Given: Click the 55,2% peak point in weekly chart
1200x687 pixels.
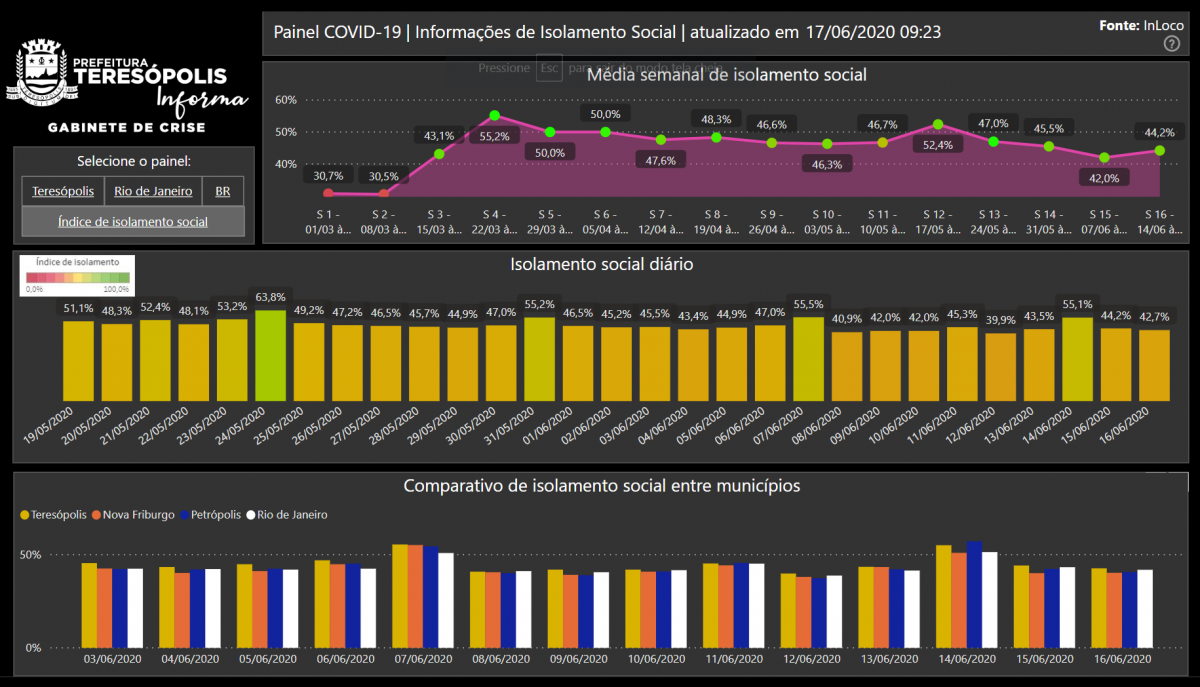Looking at the screenshot, I should [495, 116].
